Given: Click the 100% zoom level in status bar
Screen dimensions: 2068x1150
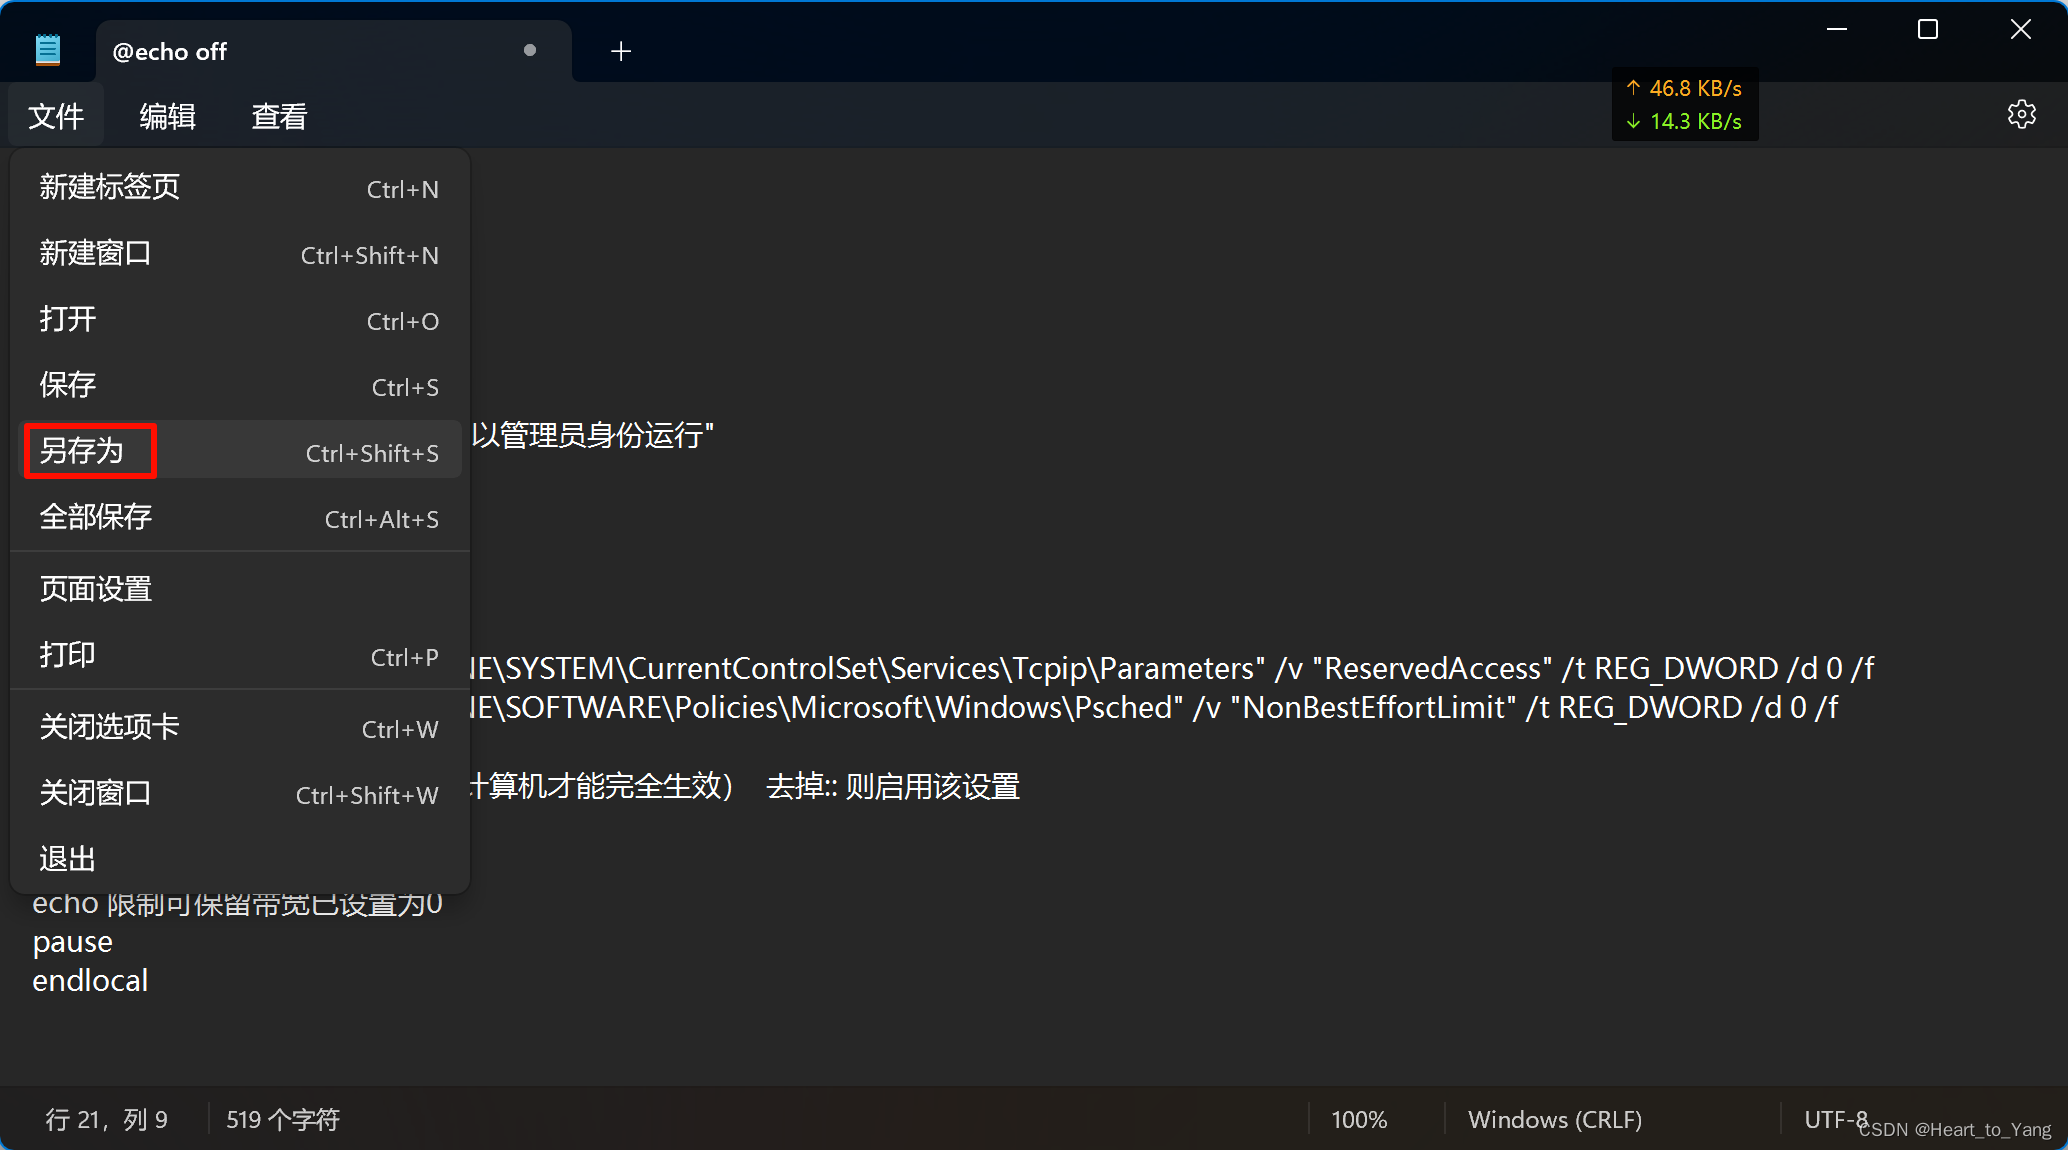Looking at the screenshot, I should (1359, 1119).
